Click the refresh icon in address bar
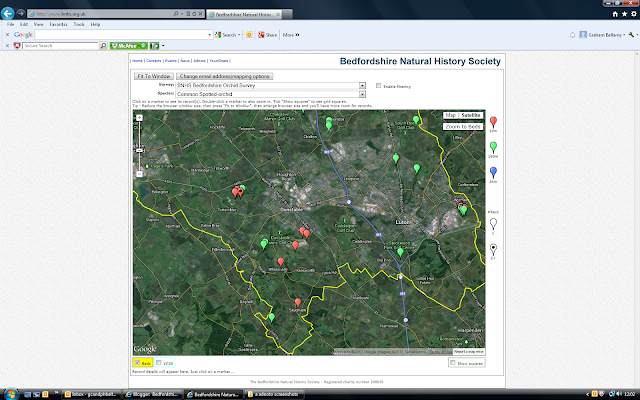640x400 pixels. [194, 14]
